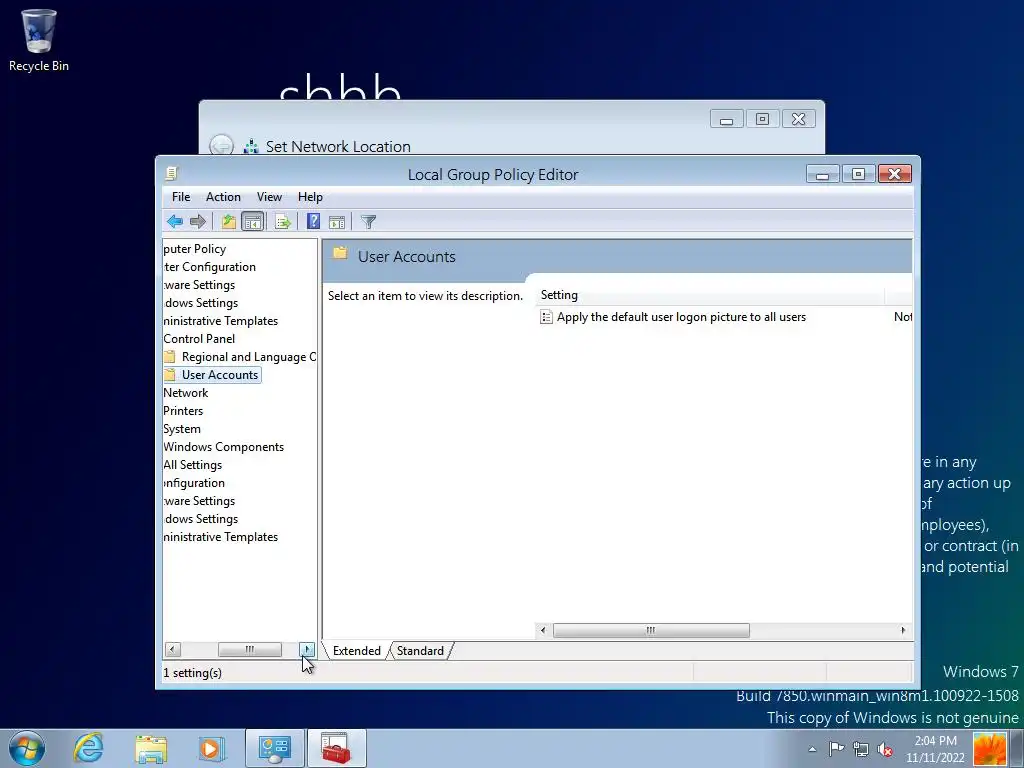Viewport: 1024px width, 768px height.
Task: Click settings list scroll left arrow
Action: point(543,630)
